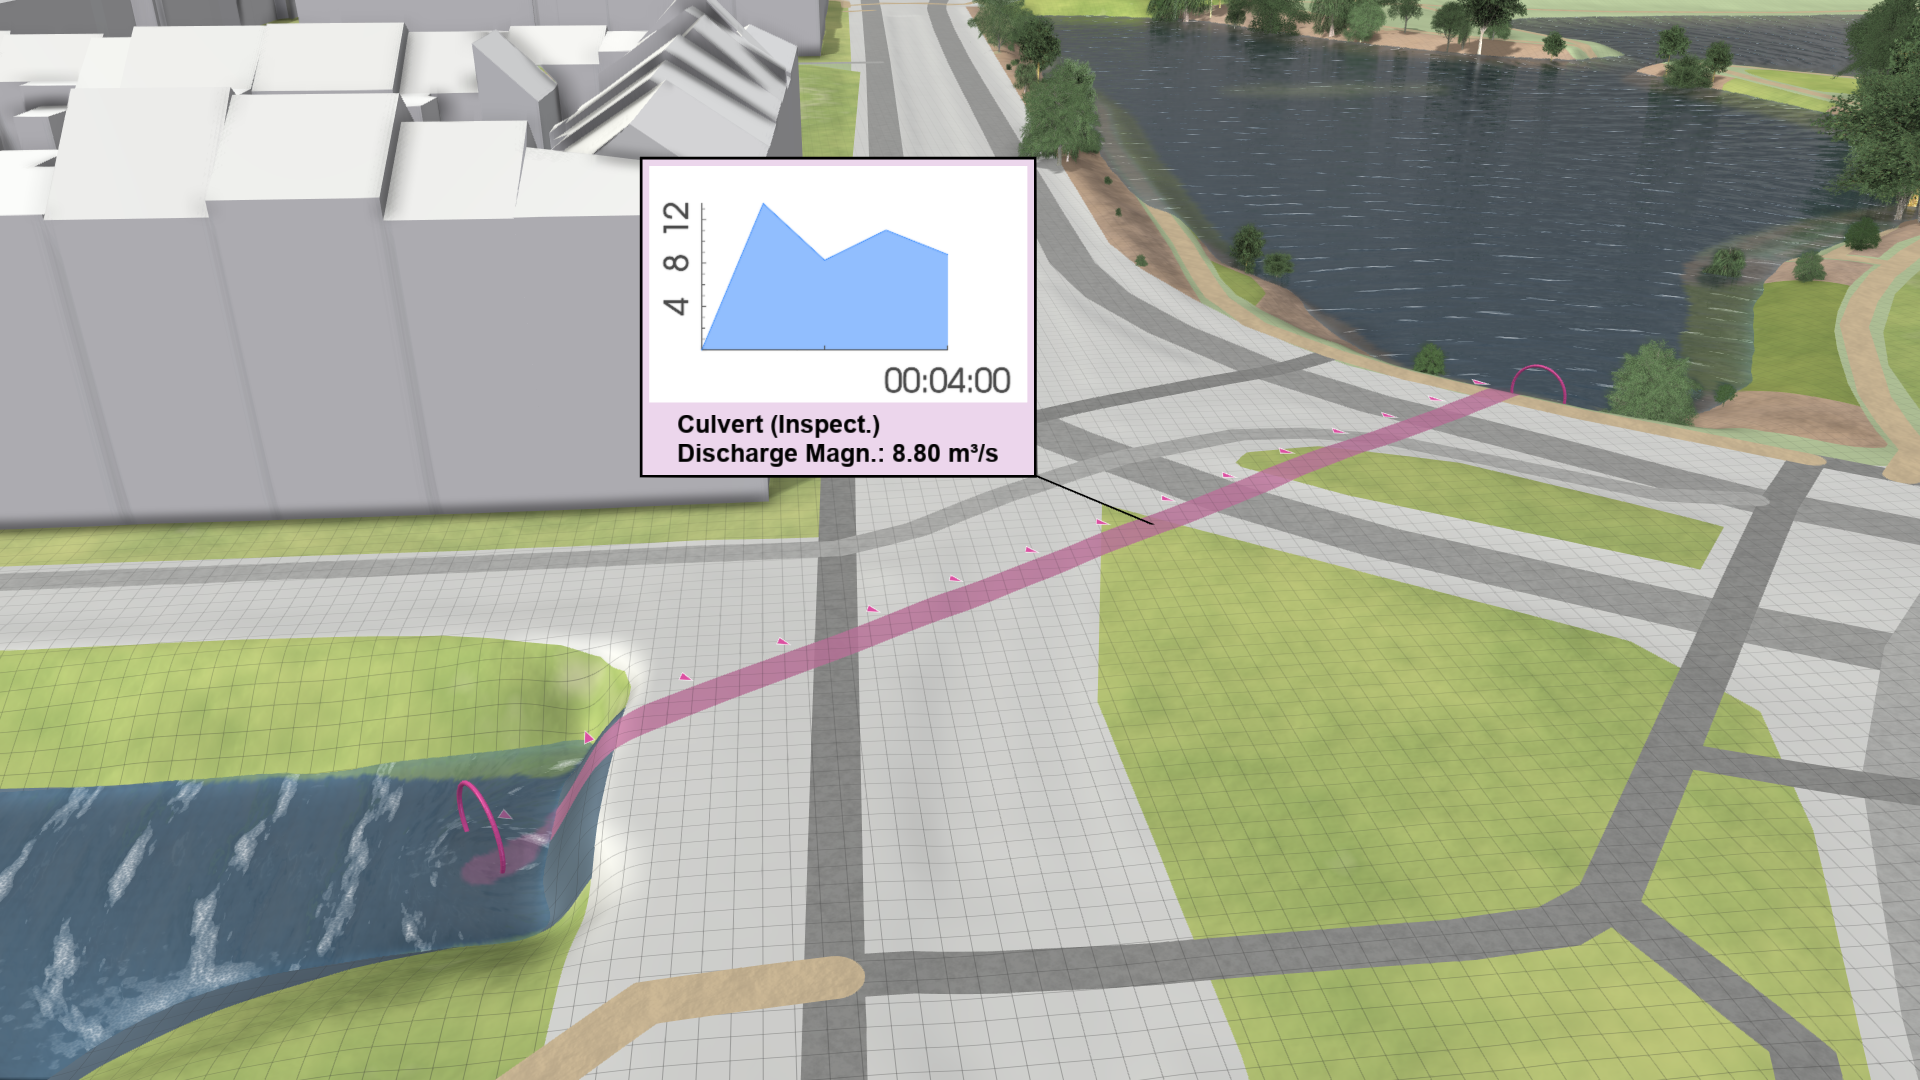
Task: Click the flow direction arrow near the culvert midpoint
Action: 1030,549
